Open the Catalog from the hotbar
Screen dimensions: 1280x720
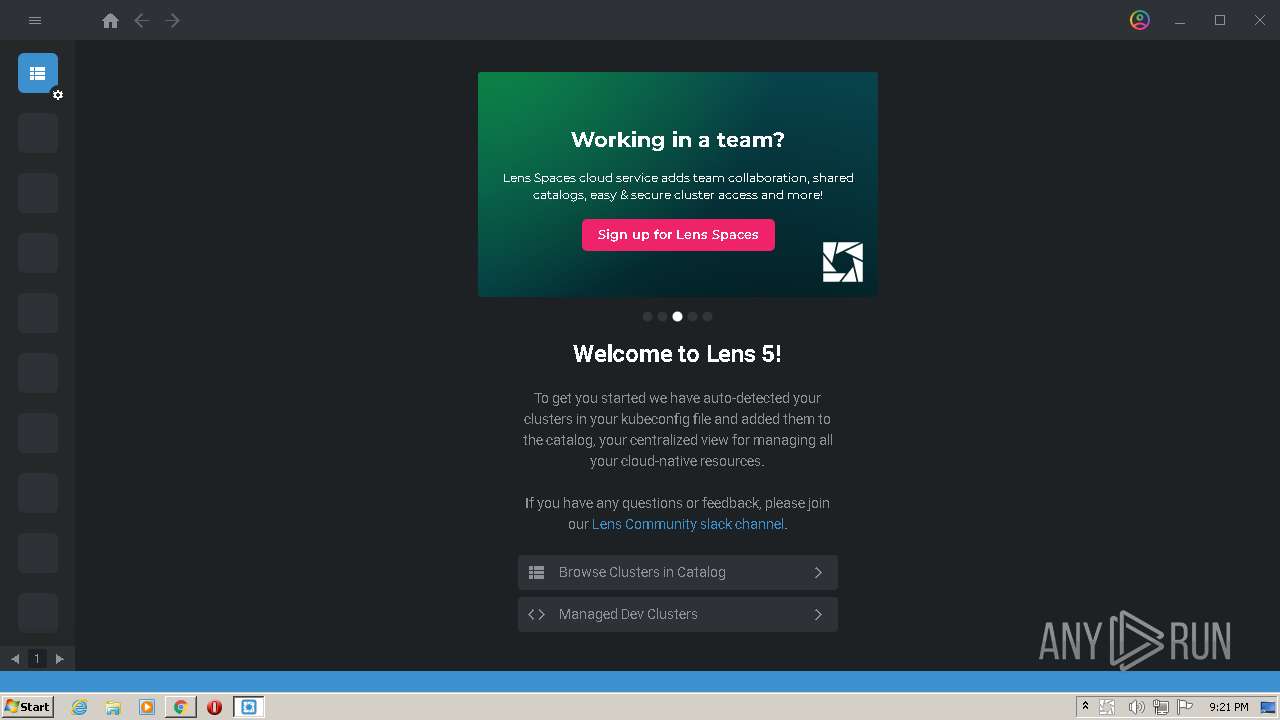[x=38, y=73]
